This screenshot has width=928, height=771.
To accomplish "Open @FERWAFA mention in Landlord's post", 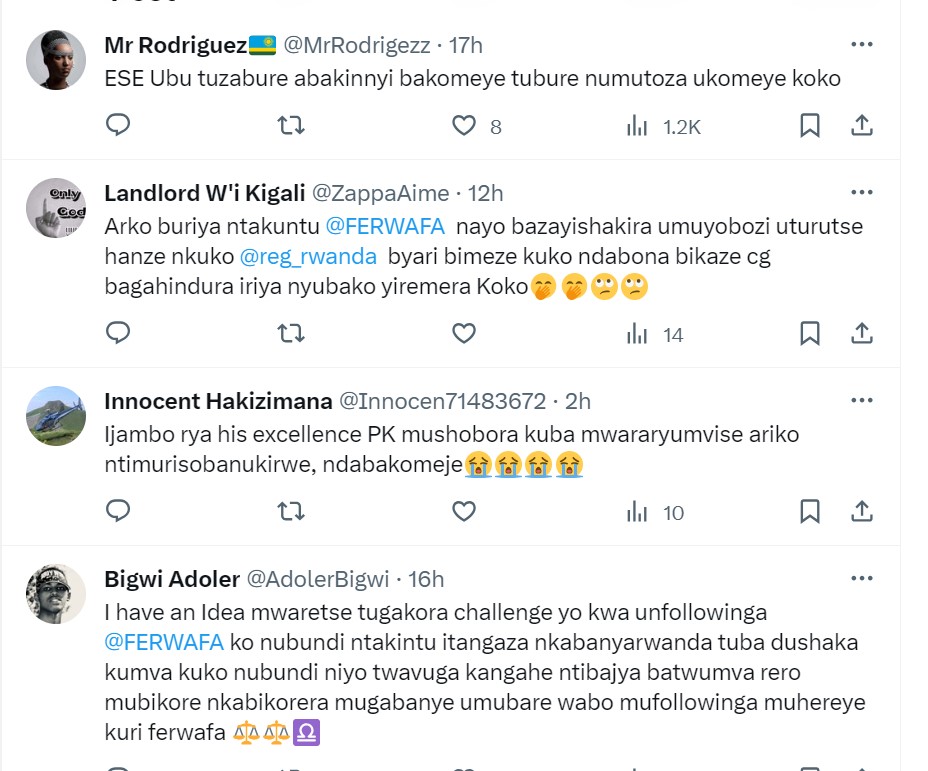I will pos(386,226).
